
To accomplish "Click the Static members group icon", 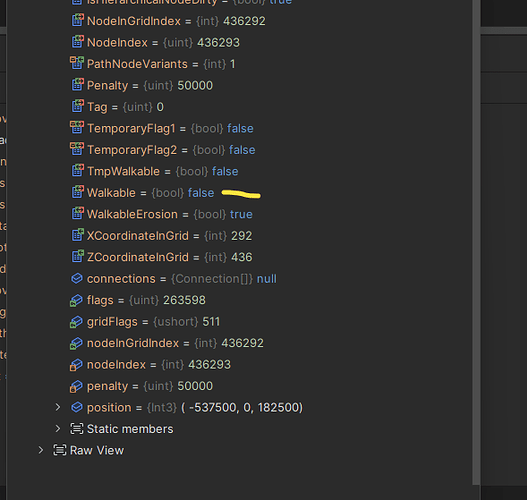I will (77, 429).
